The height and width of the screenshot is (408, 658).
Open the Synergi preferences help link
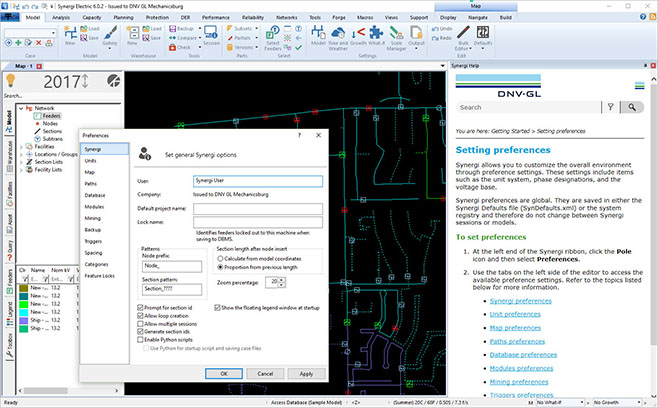tap(520, 301)
